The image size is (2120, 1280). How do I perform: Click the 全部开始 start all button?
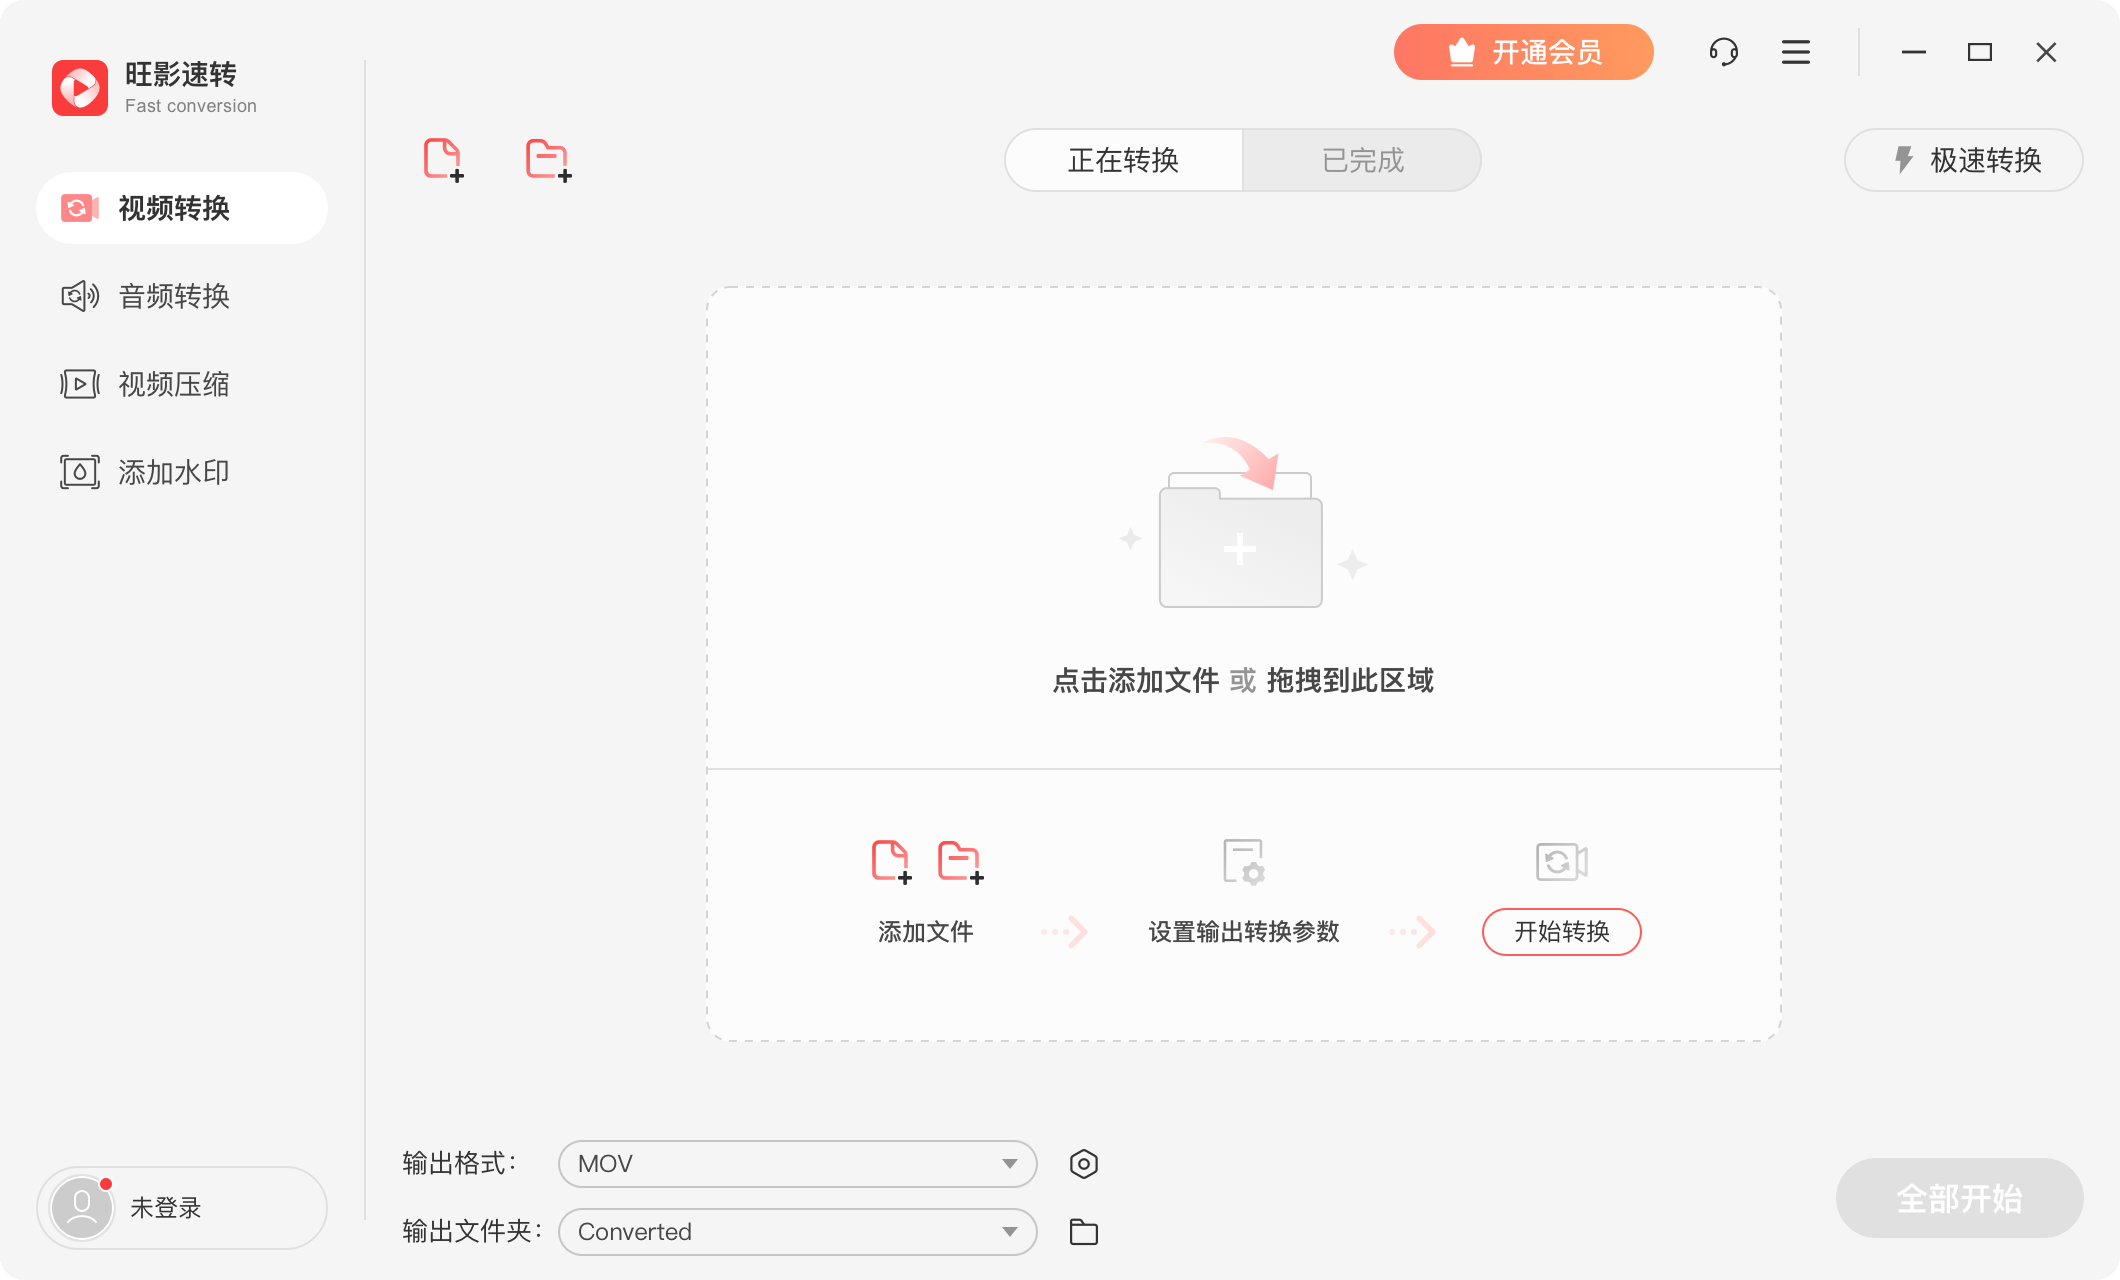tap(1959, 1197)
